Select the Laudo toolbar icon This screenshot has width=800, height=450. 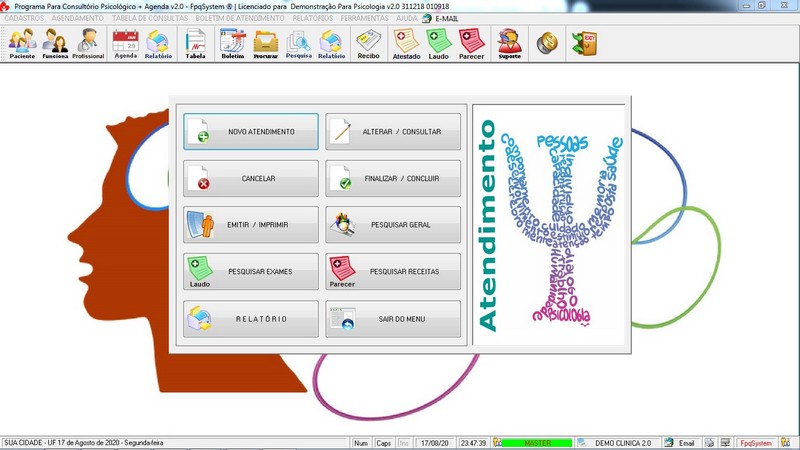tap(439, 44)
